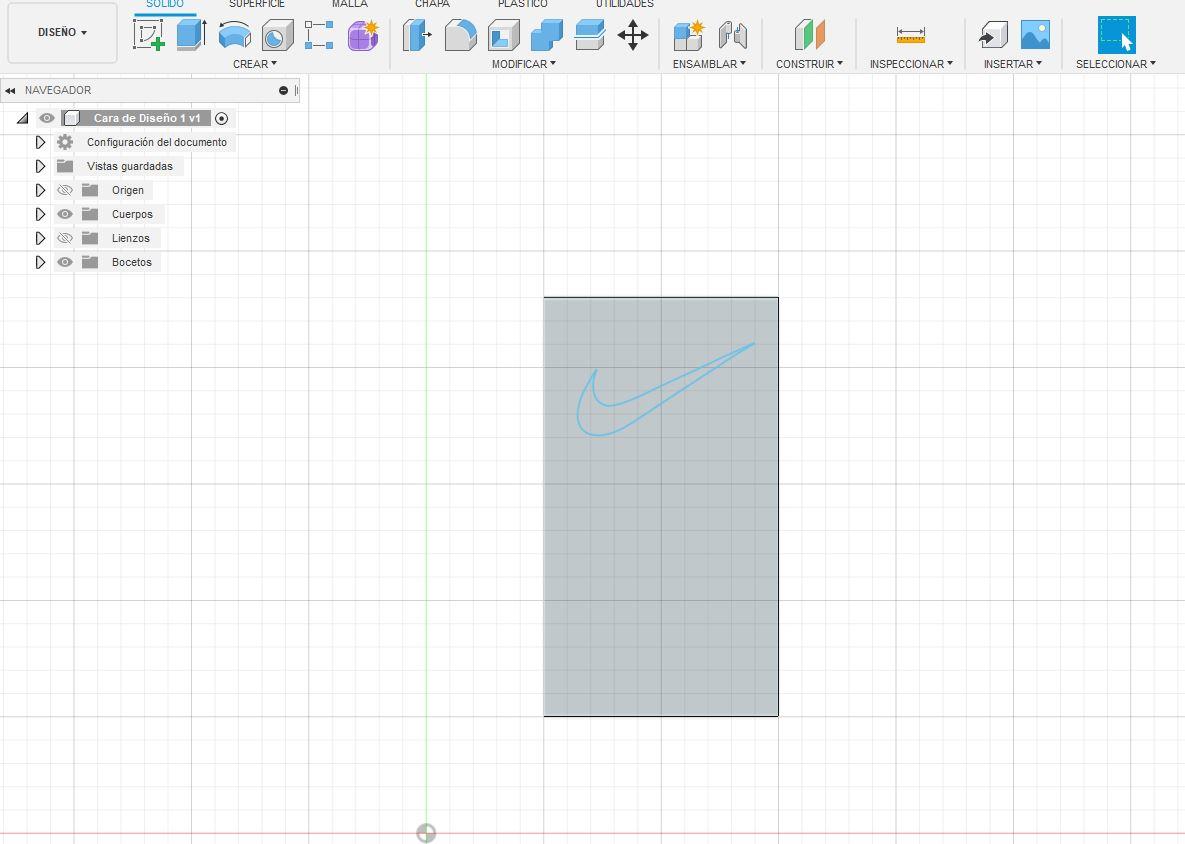The image size is (1185, 844).
Task: Click the component icon beside Cara de Diseño
Action: click(72, 118)
